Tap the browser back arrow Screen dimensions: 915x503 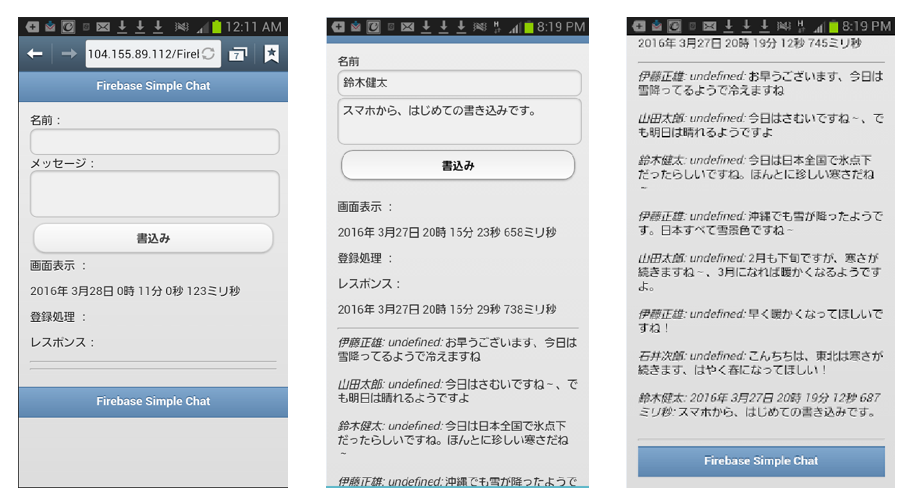pyautogui.click(x=35, y=54)
